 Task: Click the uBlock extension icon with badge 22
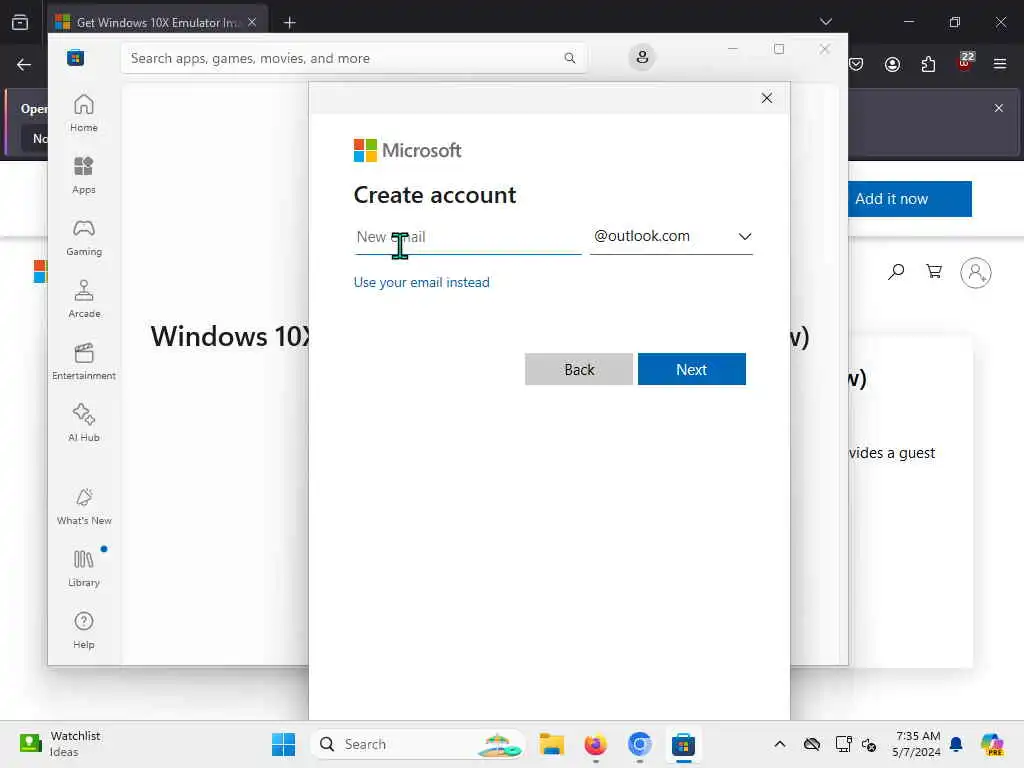point(965,63)
